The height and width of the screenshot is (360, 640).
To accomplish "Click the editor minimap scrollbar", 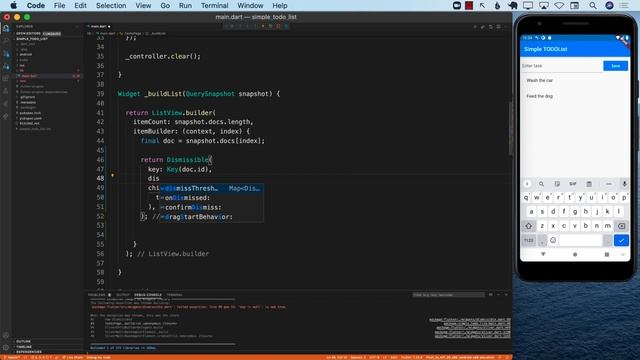I will click(x=510, y=129).
